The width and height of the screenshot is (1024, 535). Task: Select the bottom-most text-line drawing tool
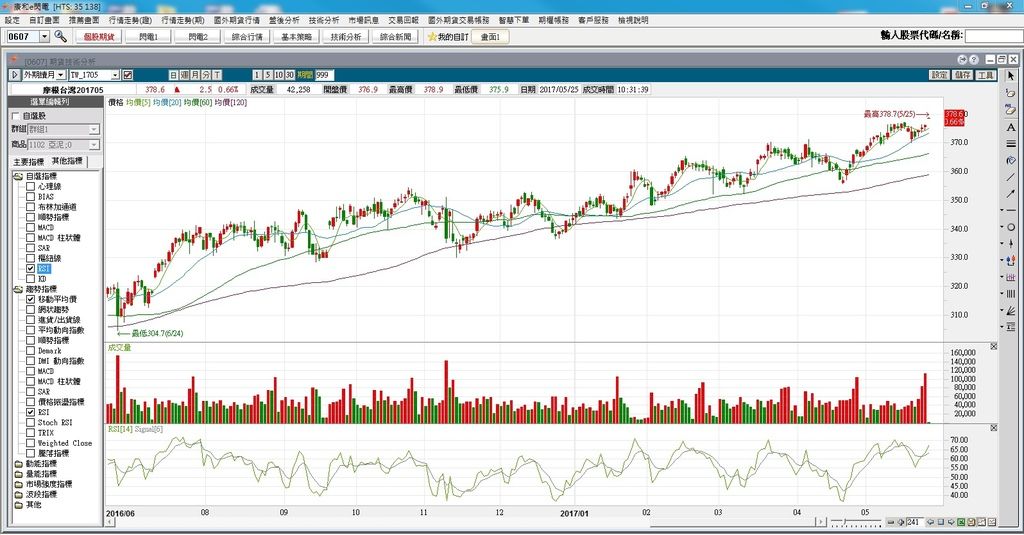click(1011, 326)
